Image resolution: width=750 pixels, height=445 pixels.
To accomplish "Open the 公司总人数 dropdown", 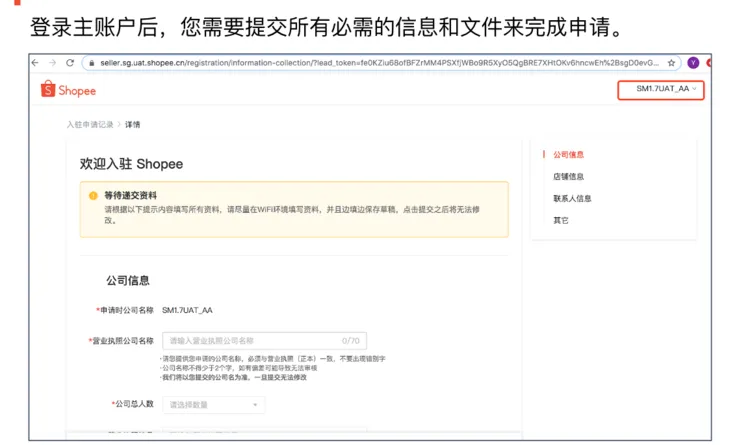I will 213,405.
